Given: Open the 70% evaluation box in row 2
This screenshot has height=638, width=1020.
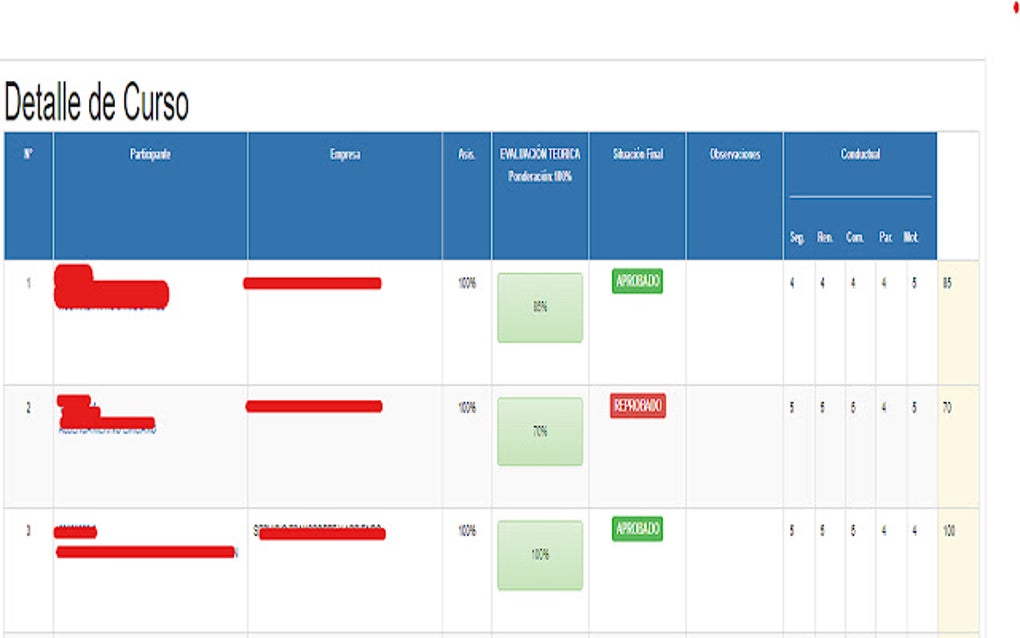Looking at the screenshot, I should (540, 431).
